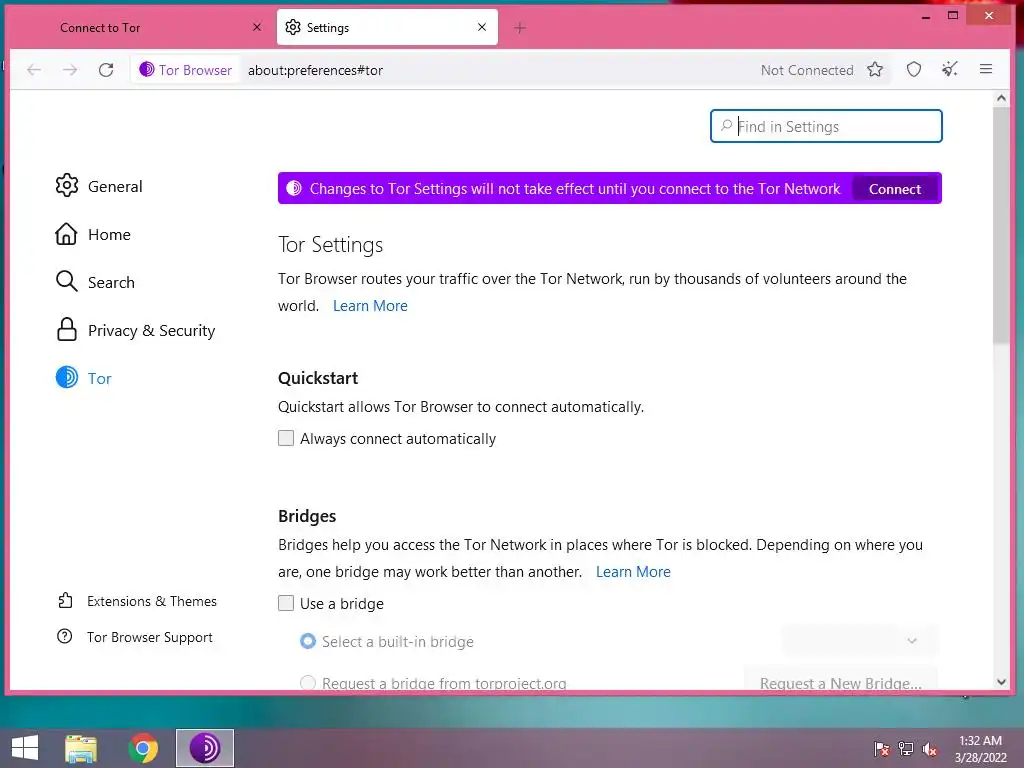Select the Settings tab
The image size is (1024, 768).
(387, 27)
